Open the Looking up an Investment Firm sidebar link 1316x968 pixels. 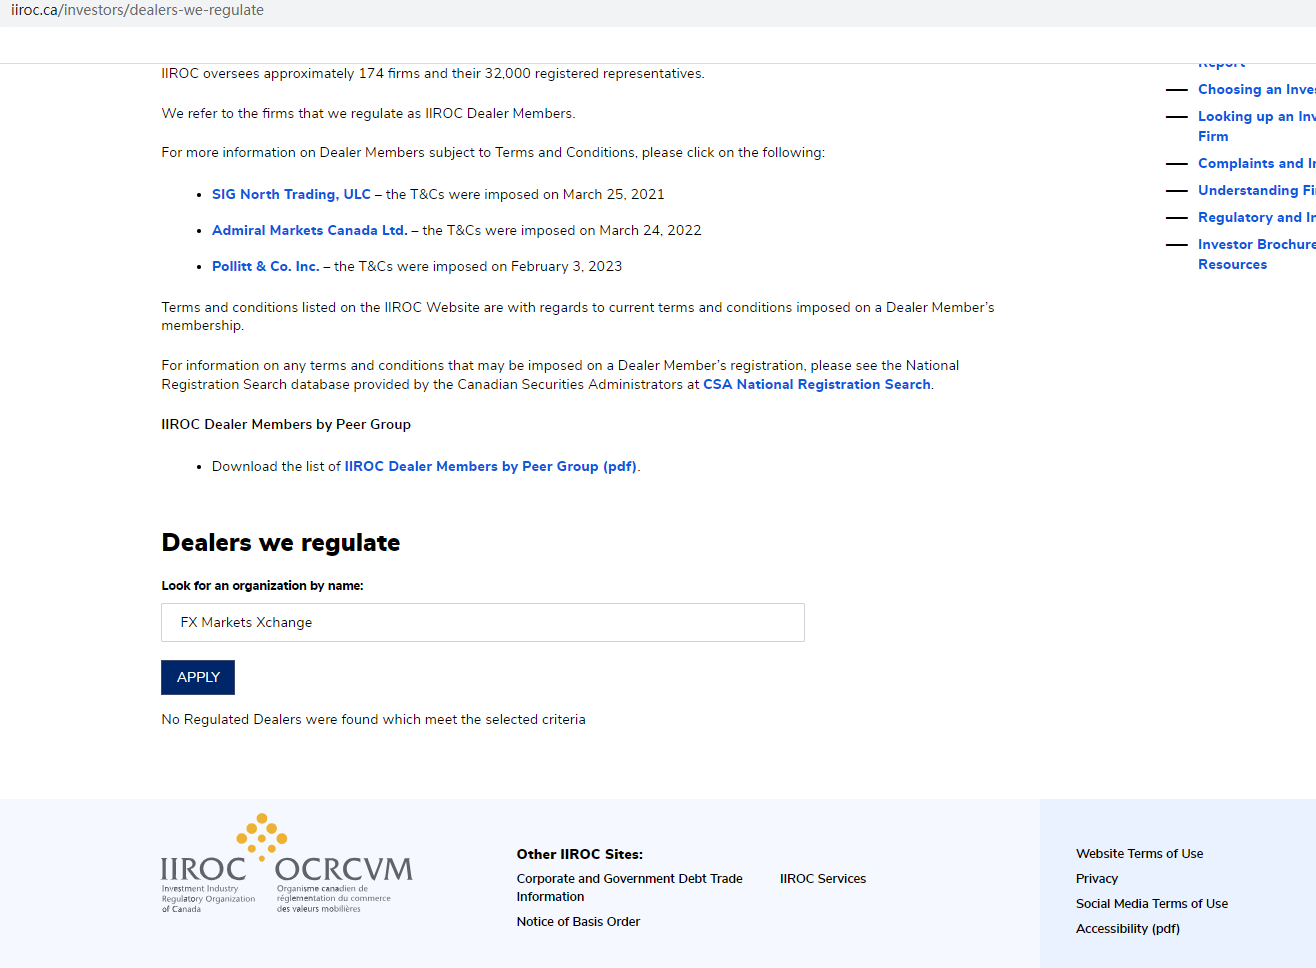pos(1257,126)
